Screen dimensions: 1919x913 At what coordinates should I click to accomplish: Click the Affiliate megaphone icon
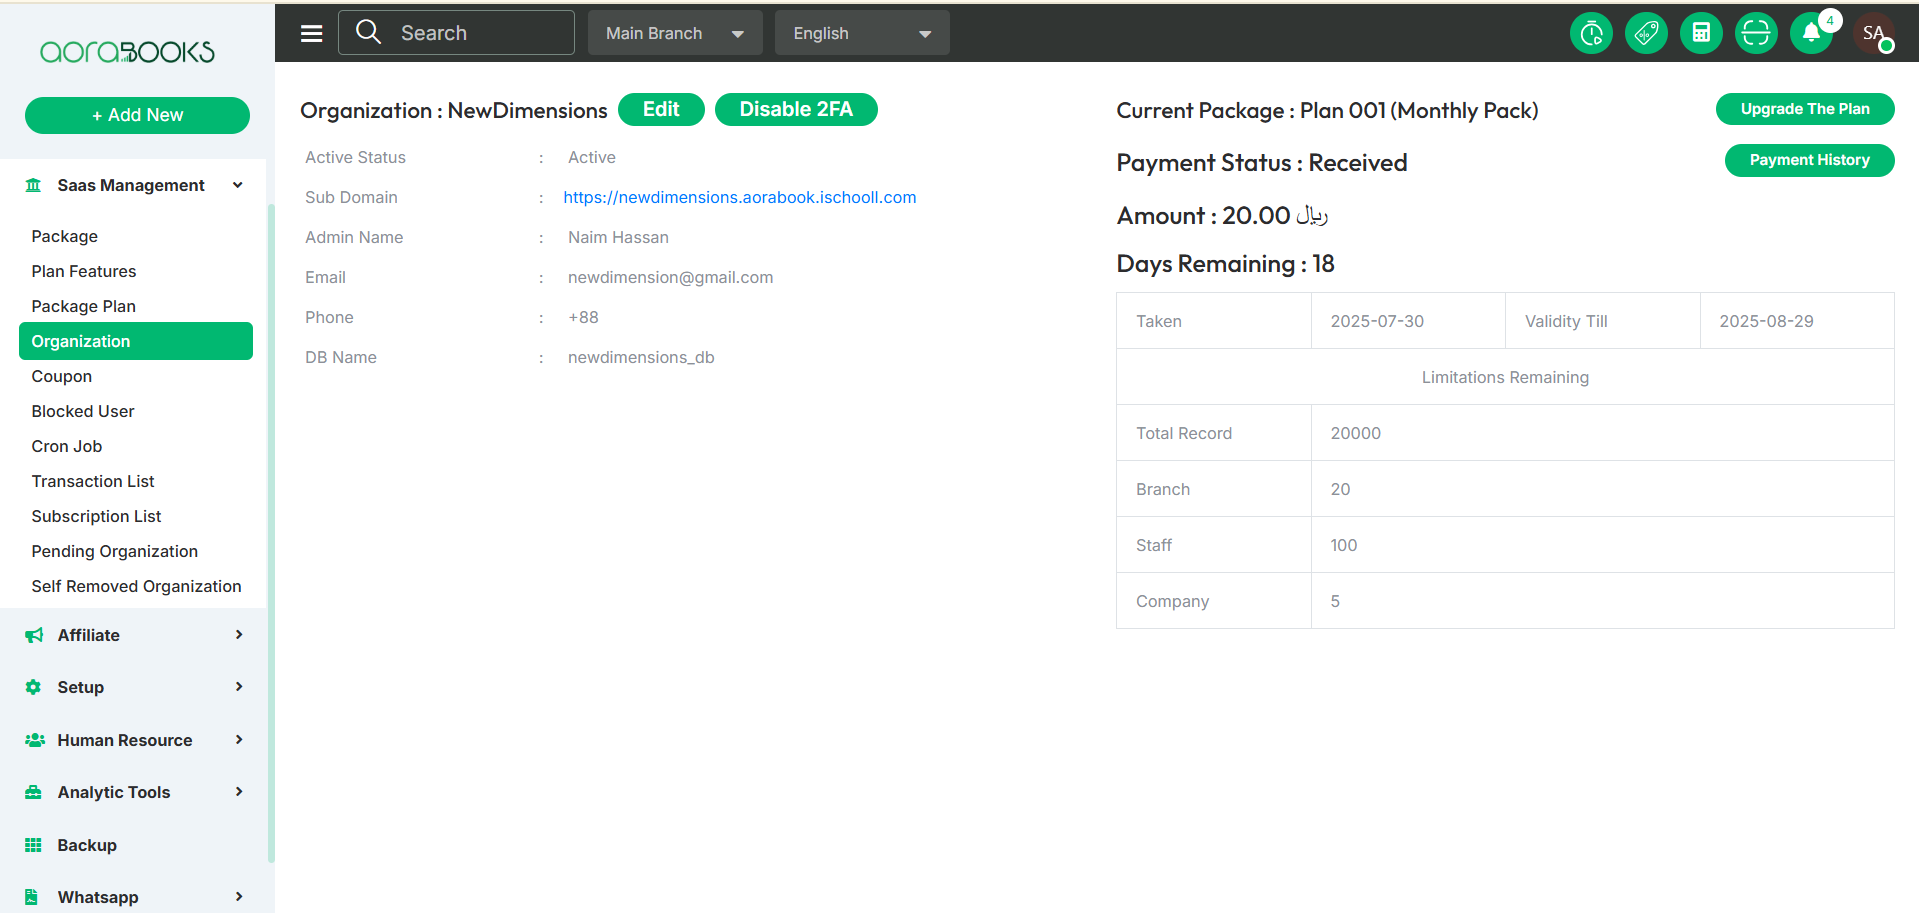pyautogui.click(x=33, y=635)
